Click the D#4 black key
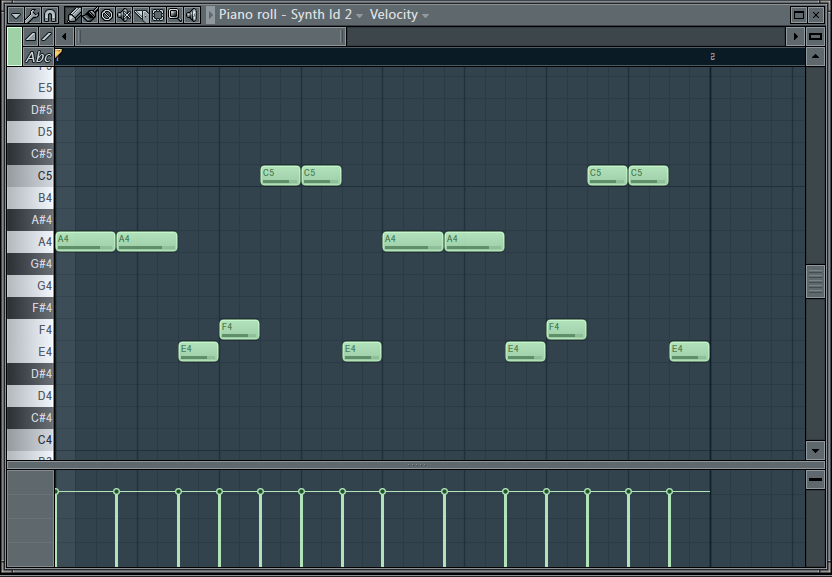Screen dimensions: 832x577 (30, 374)
